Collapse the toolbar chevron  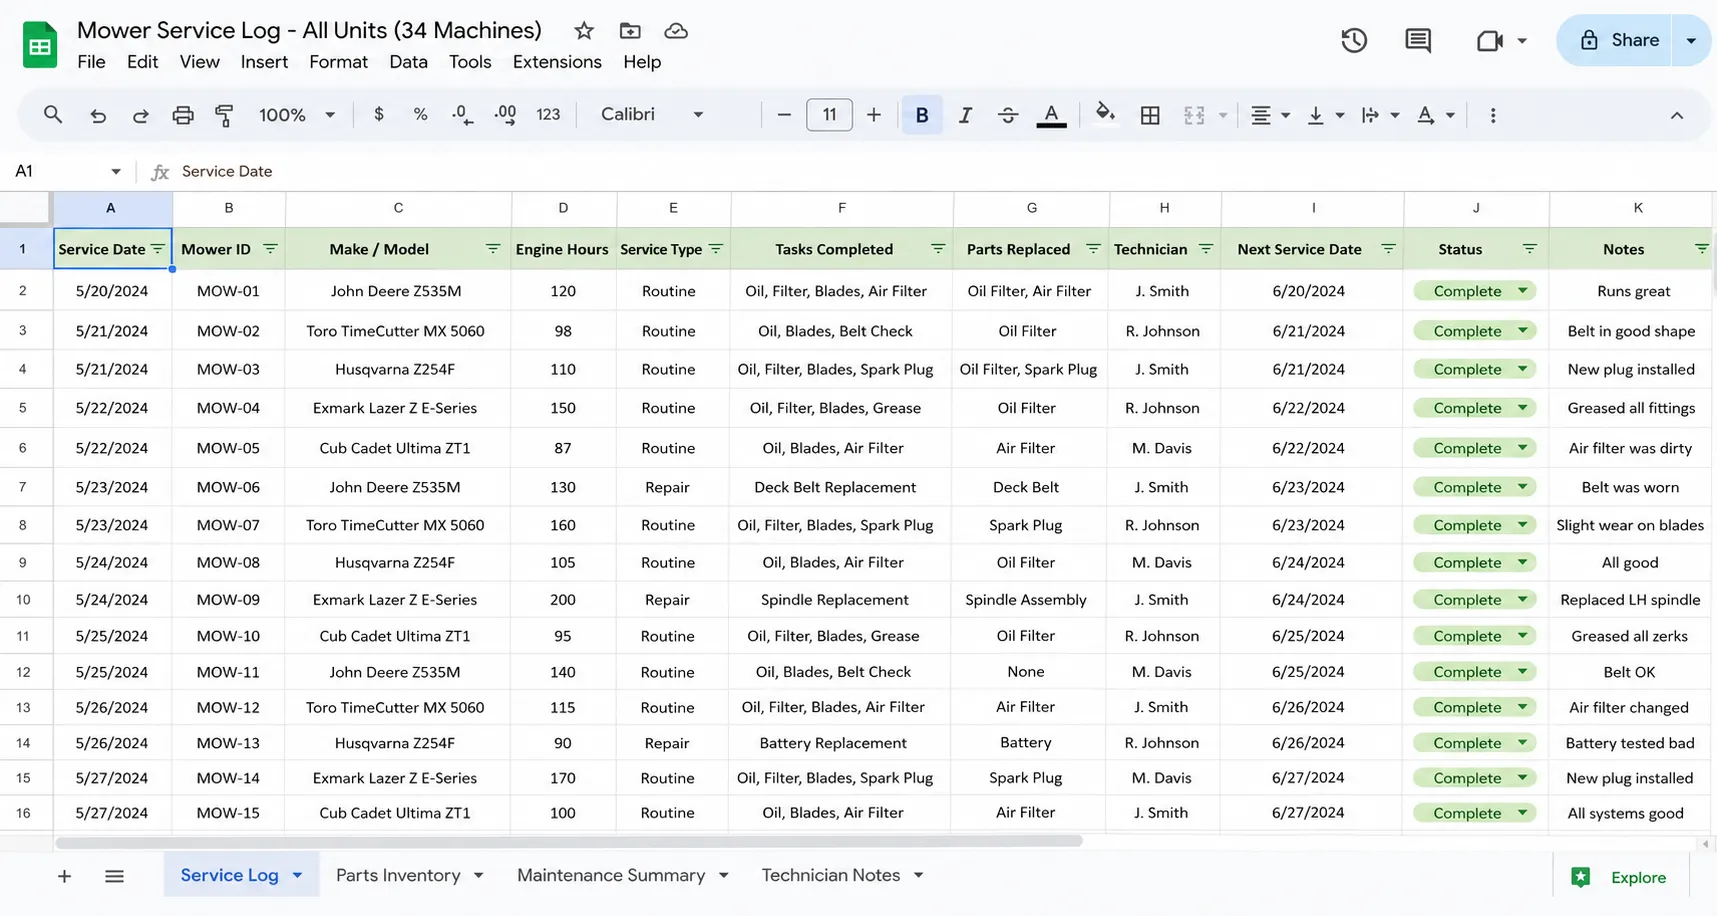(1677, 115)
